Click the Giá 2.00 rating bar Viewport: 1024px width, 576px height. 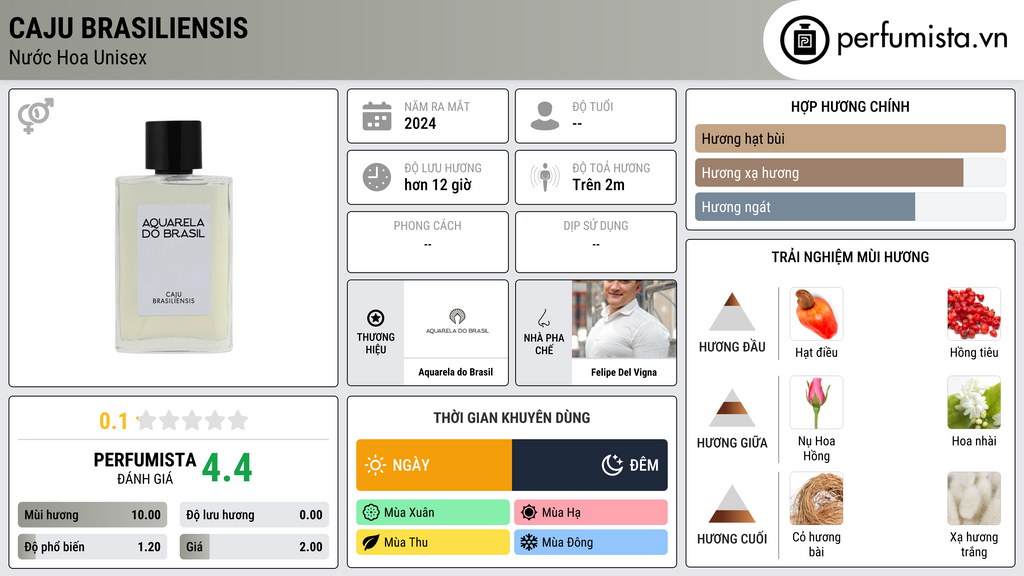pos(254,547)
